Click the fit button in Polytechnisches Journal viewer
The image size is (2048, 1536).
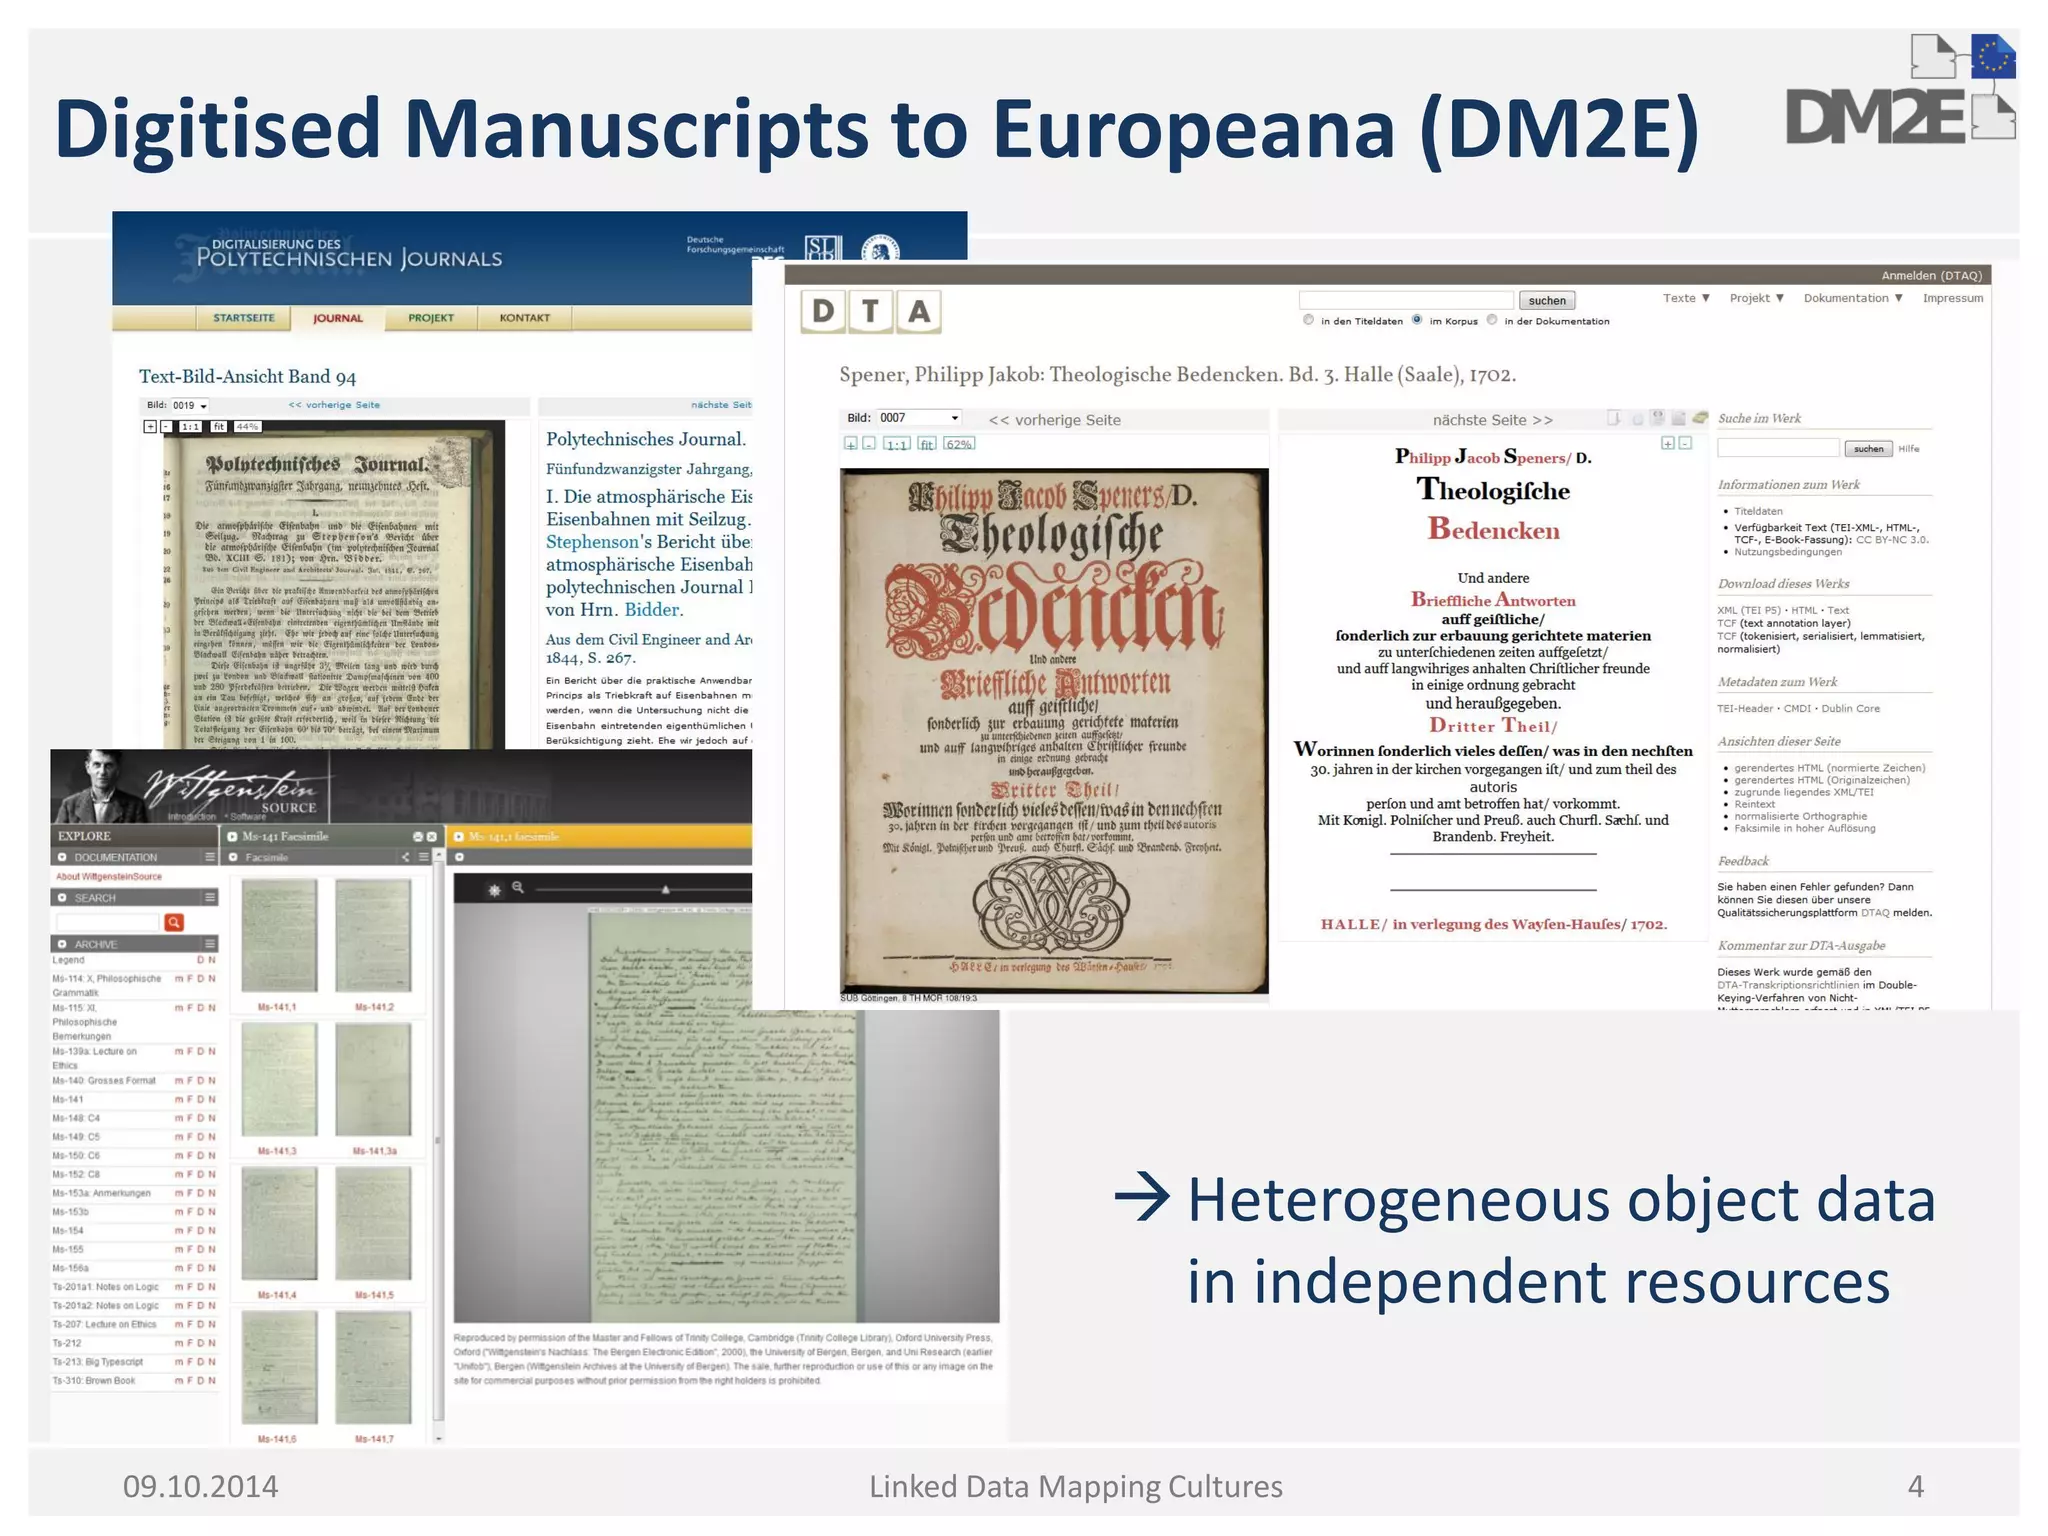tap(218, 426)
